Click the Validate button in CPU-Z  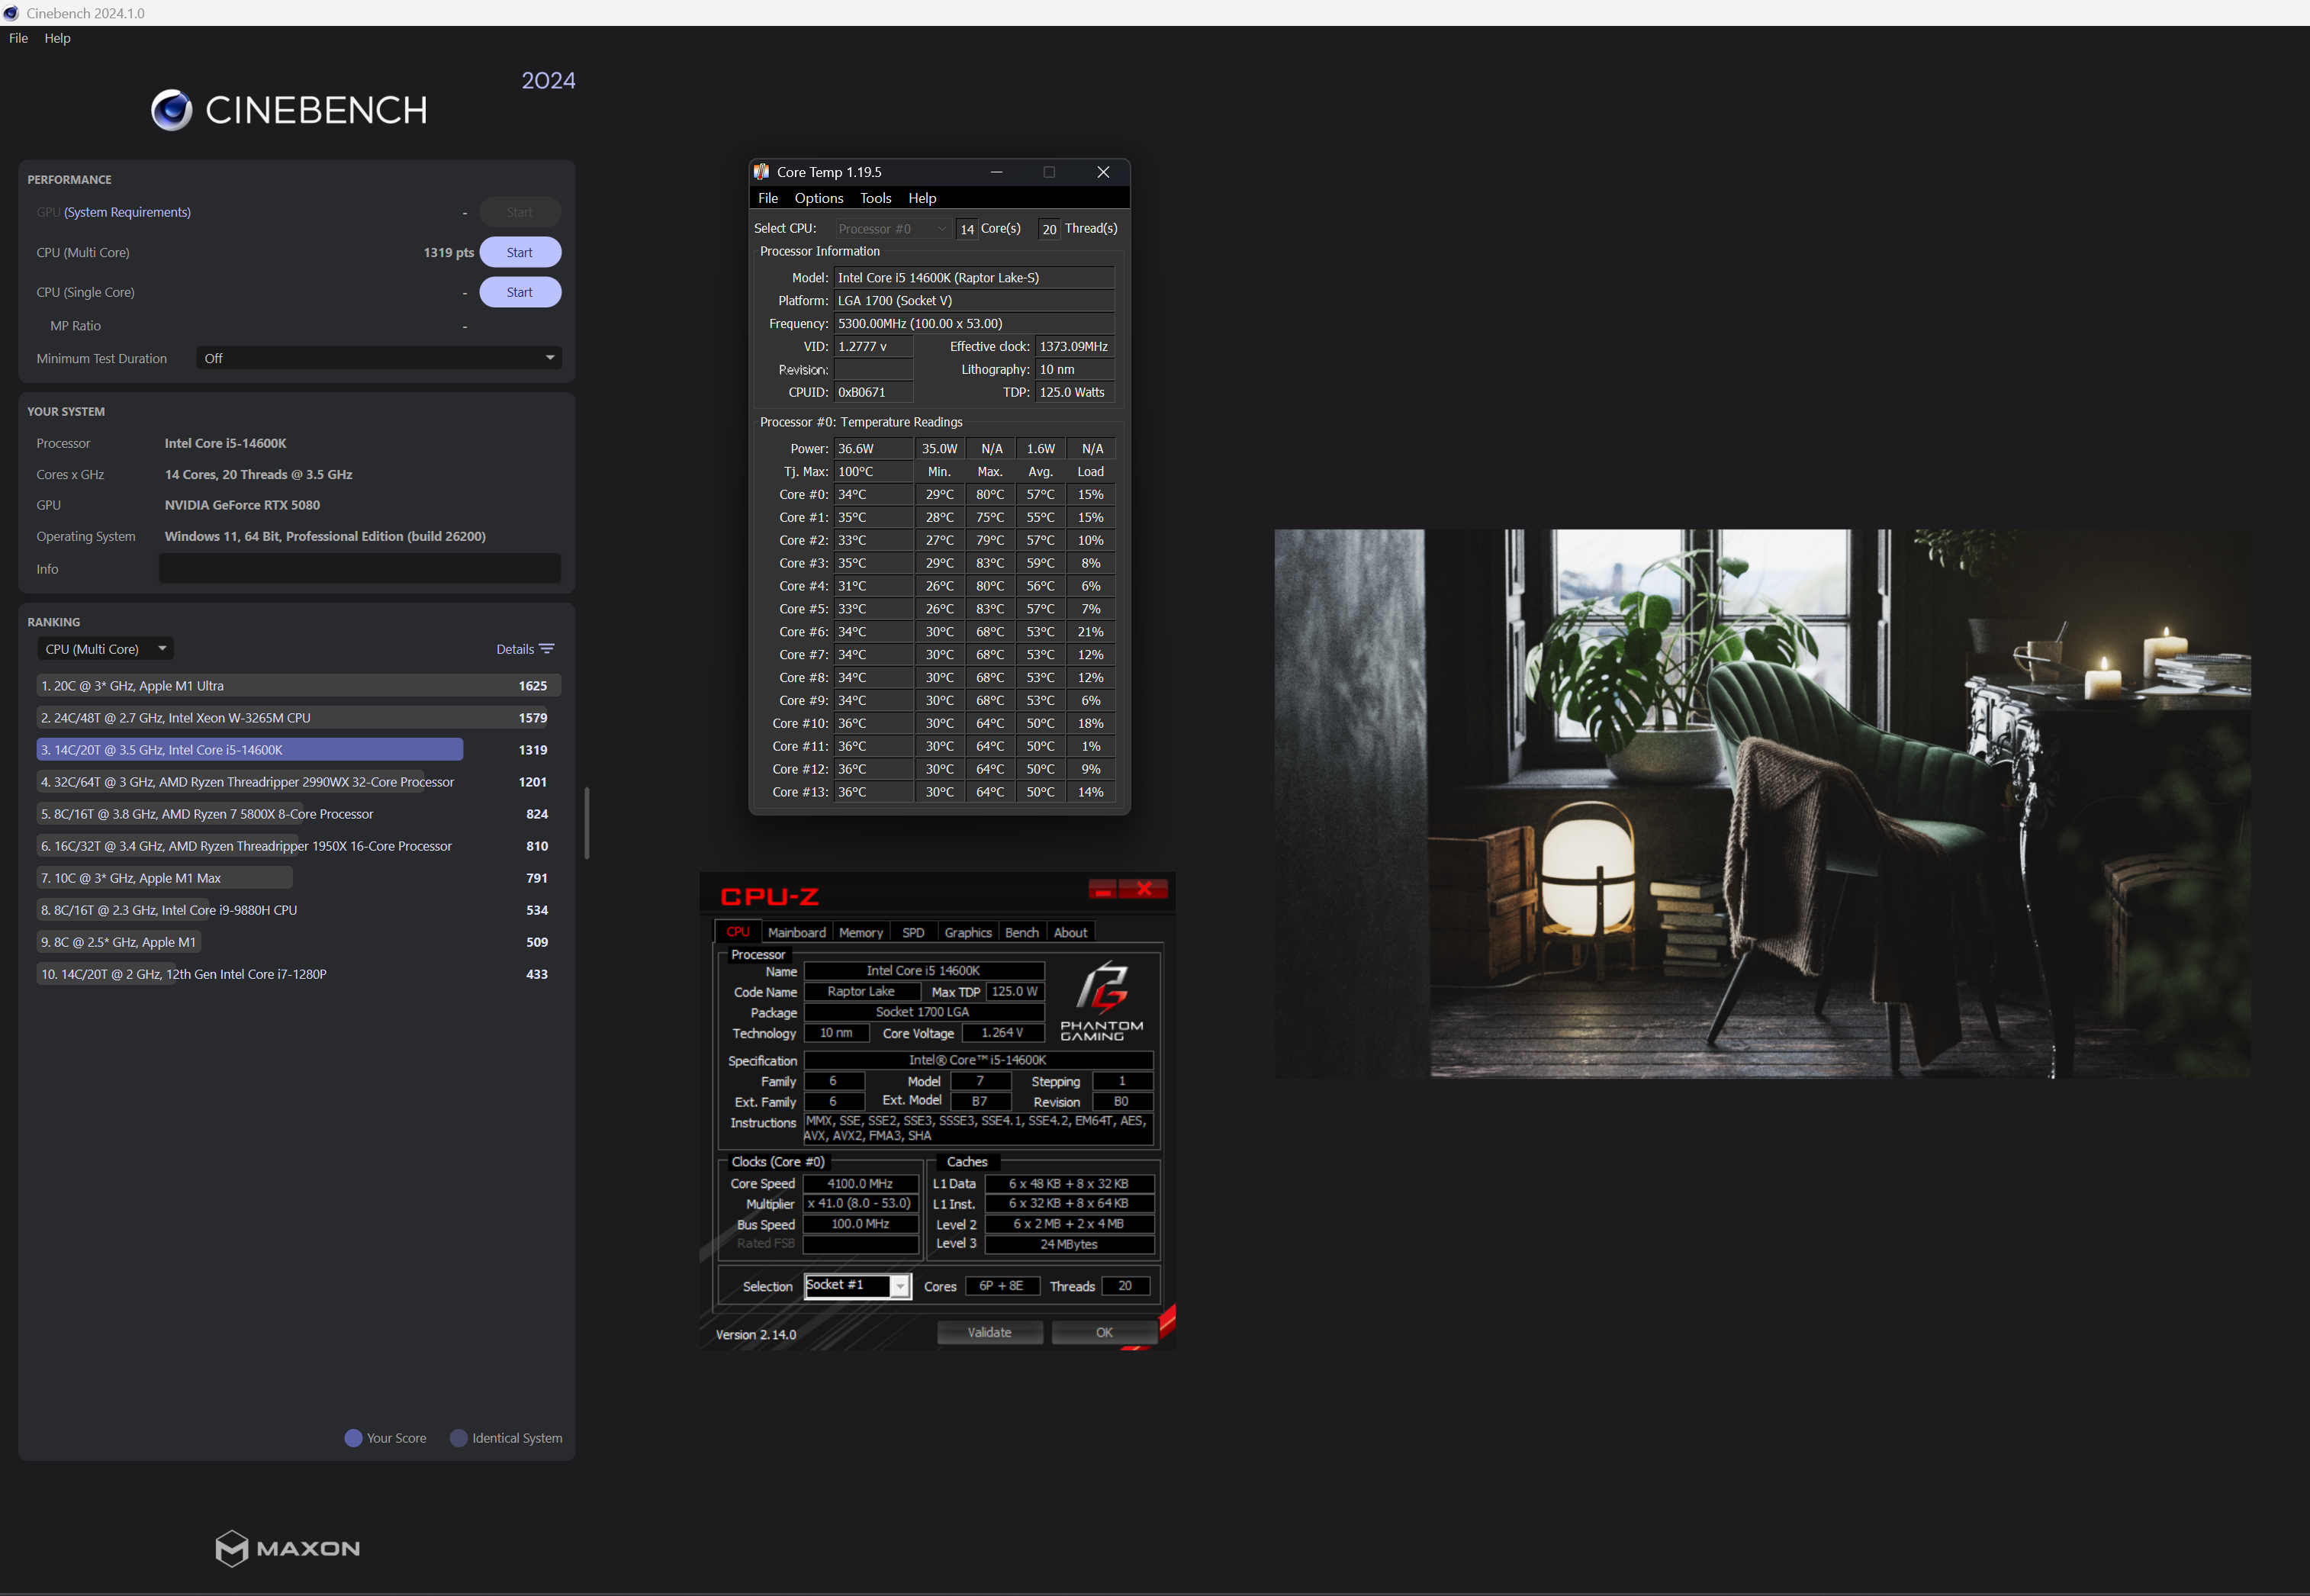[989, 1332]
